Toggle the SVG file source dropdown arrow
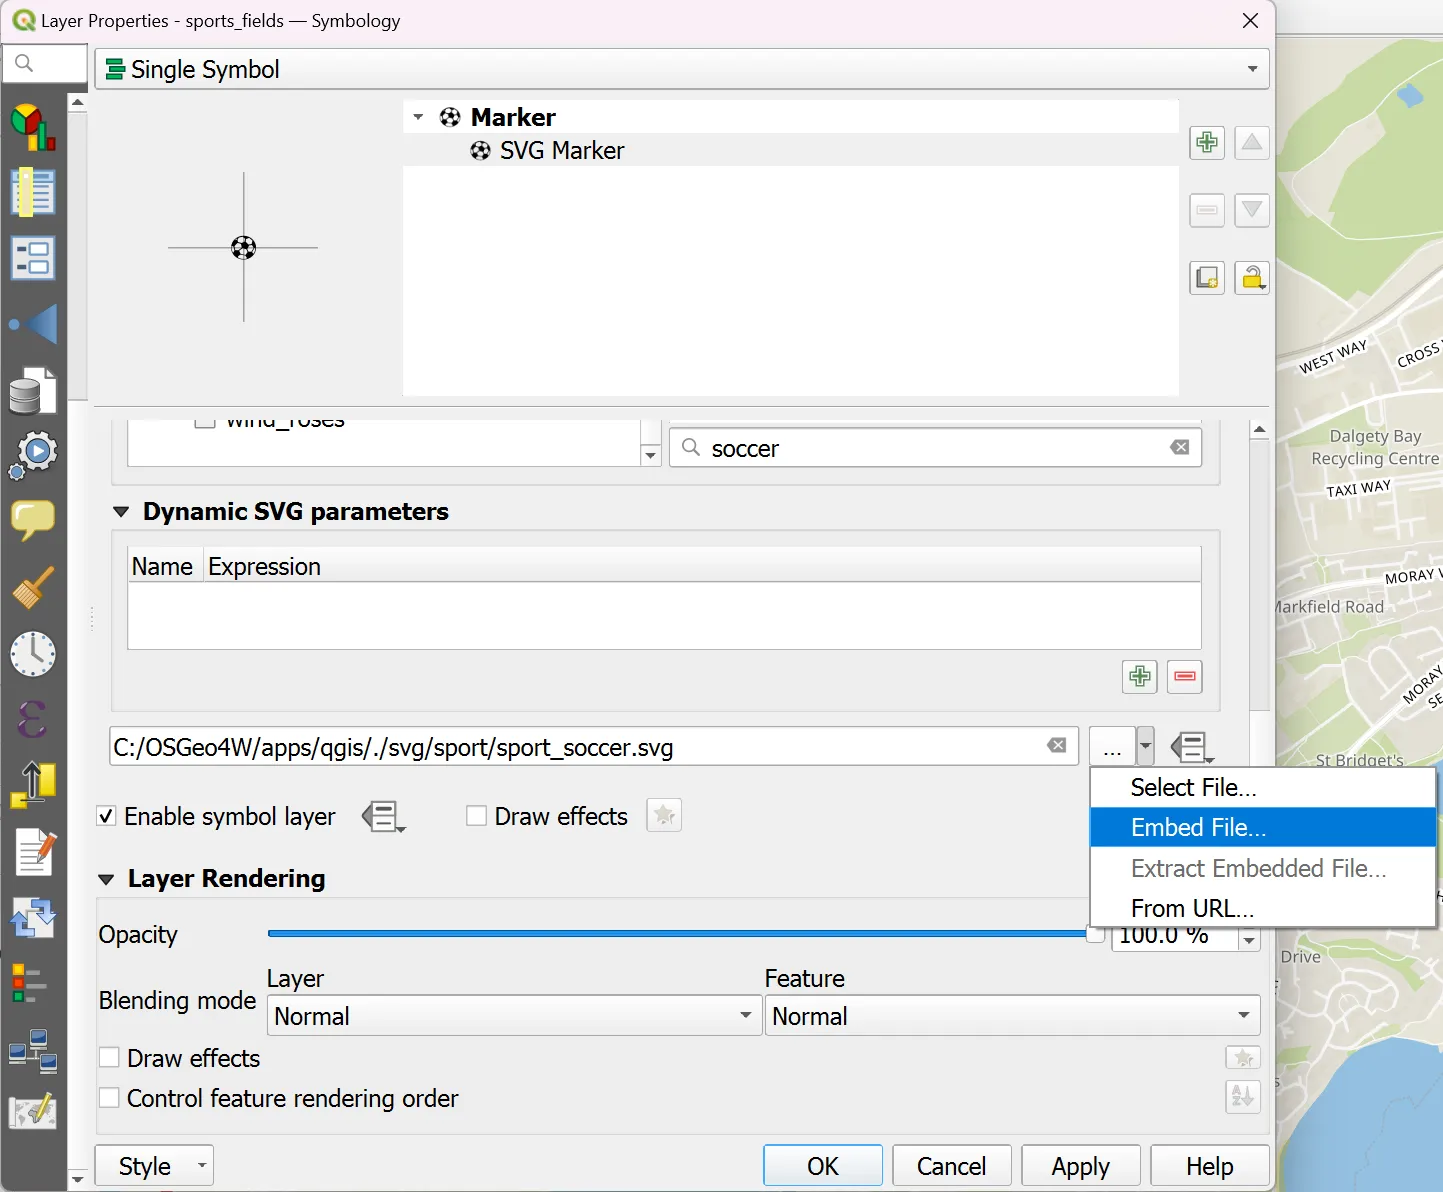The image size is (1443, 1192). 1146,746
